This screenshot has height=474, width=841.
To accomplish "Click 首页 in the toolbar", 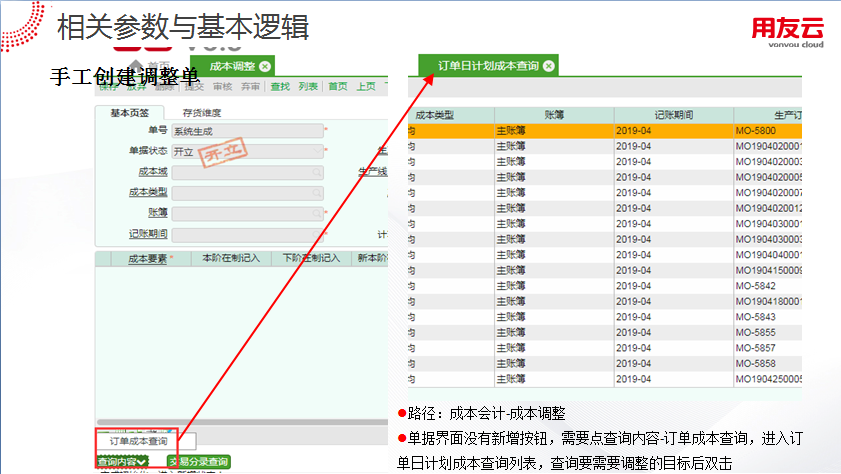I will pos(338,87).
